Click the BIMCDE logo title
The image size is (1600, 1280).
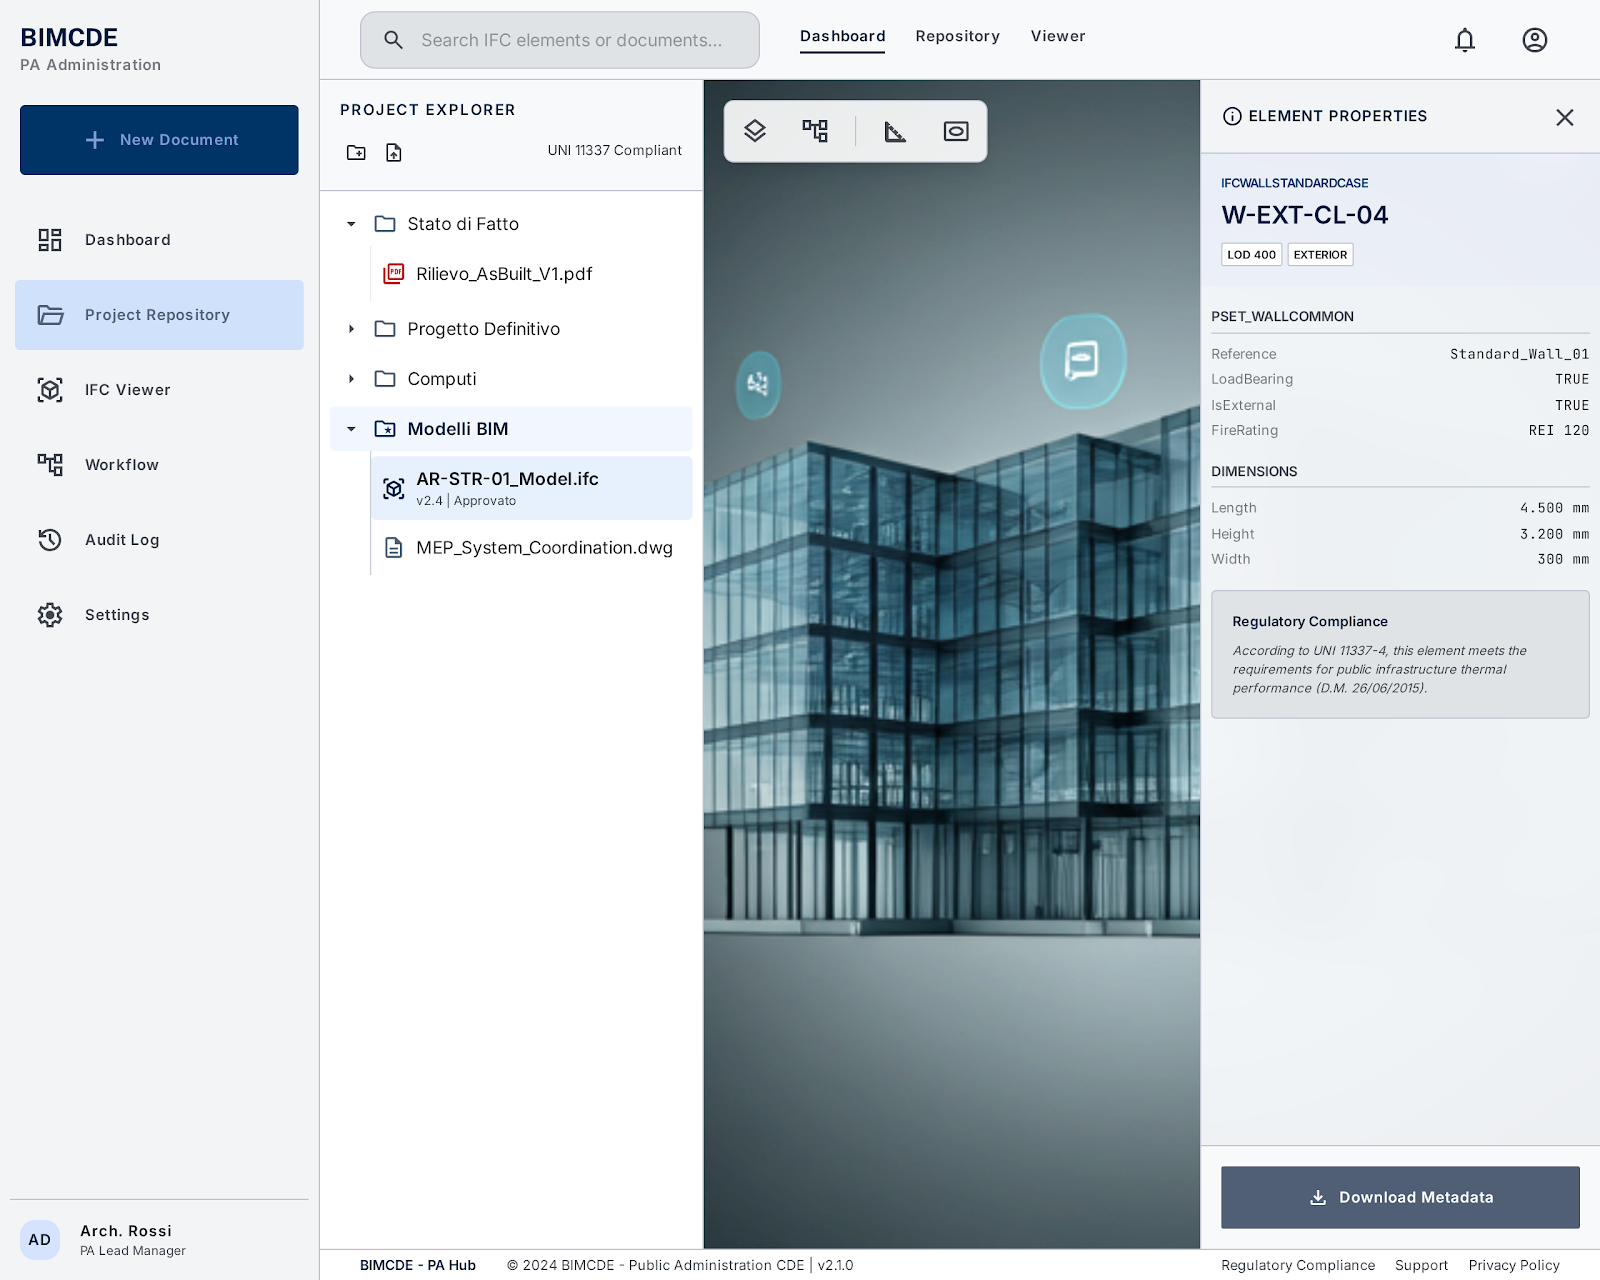tap(69, 37)
